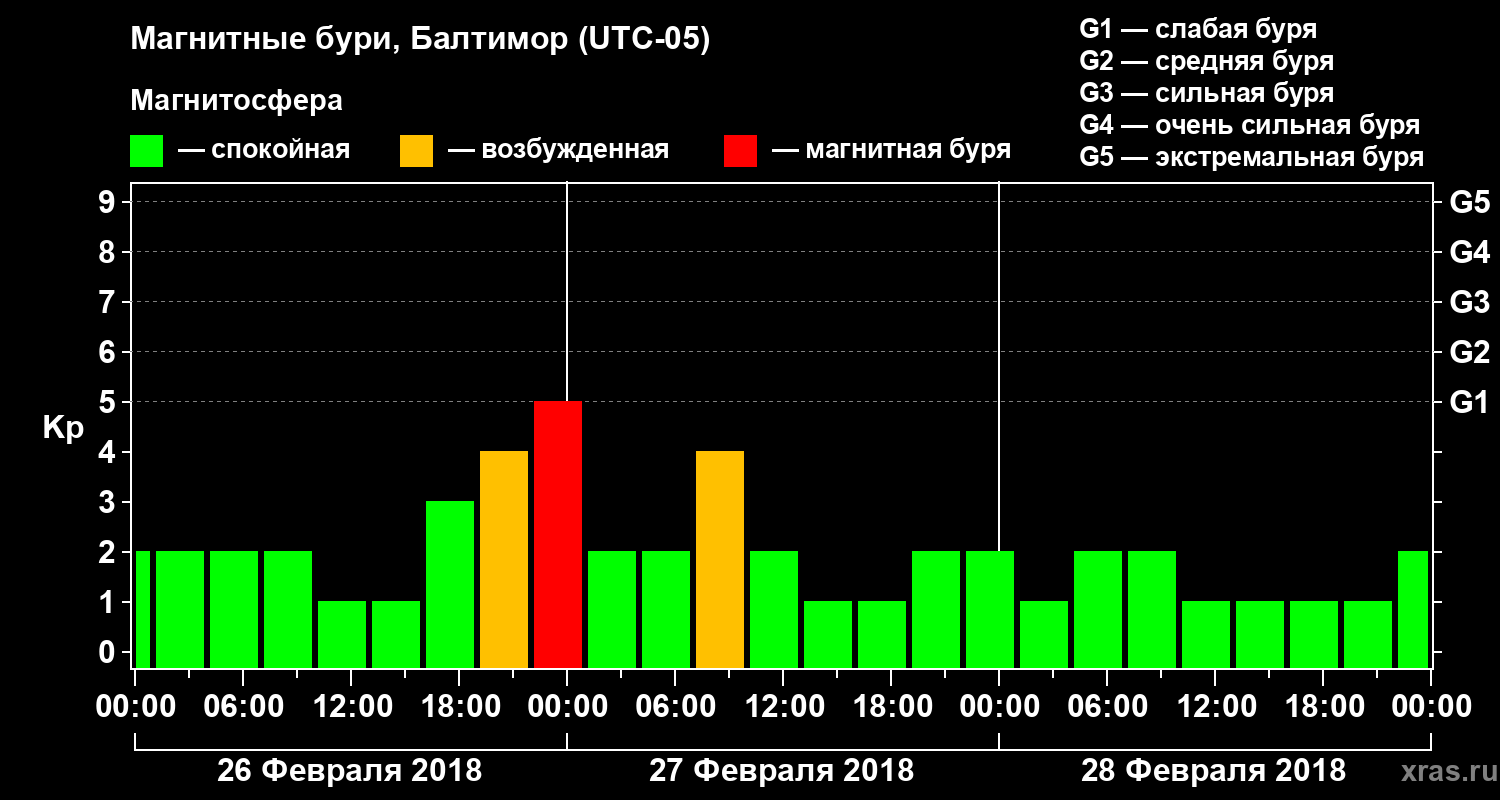The width and height of the screenshot is (1500, 800).
Task: Click the '28 Февраля 2018' date label
Action: coord(1214,771)
